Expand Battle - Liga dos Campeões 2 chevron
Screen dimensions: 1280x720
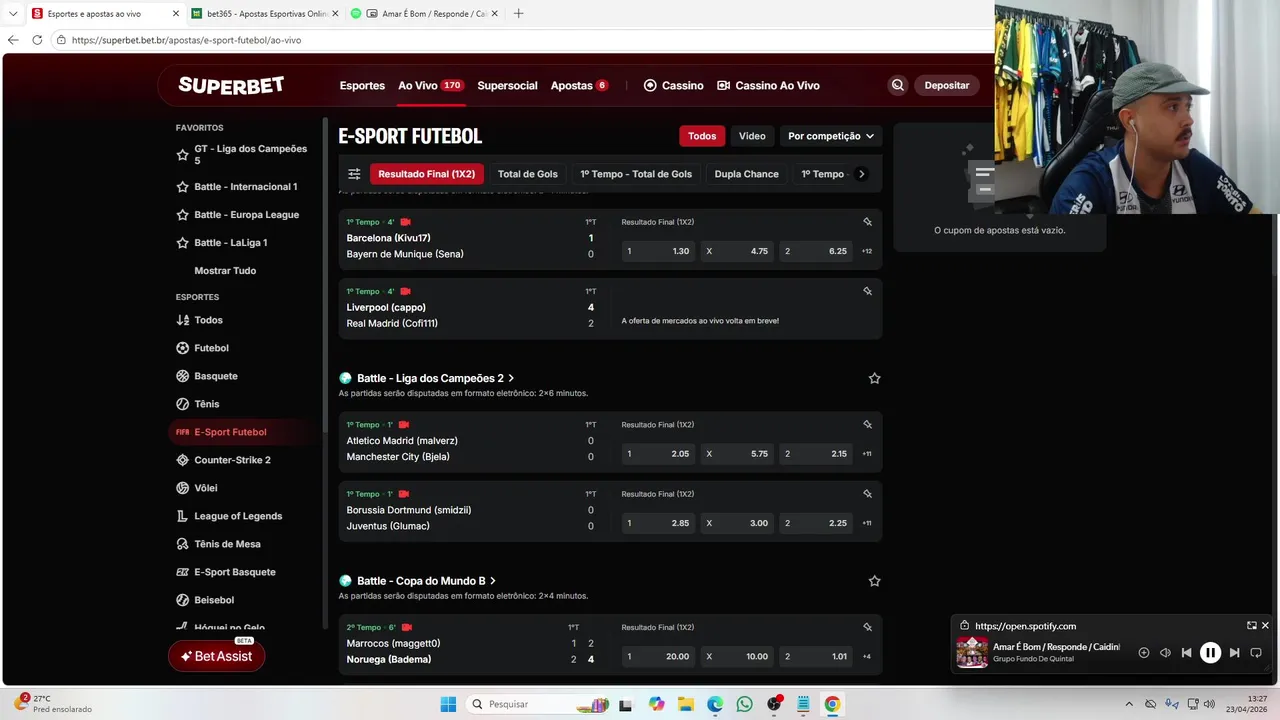511,378
